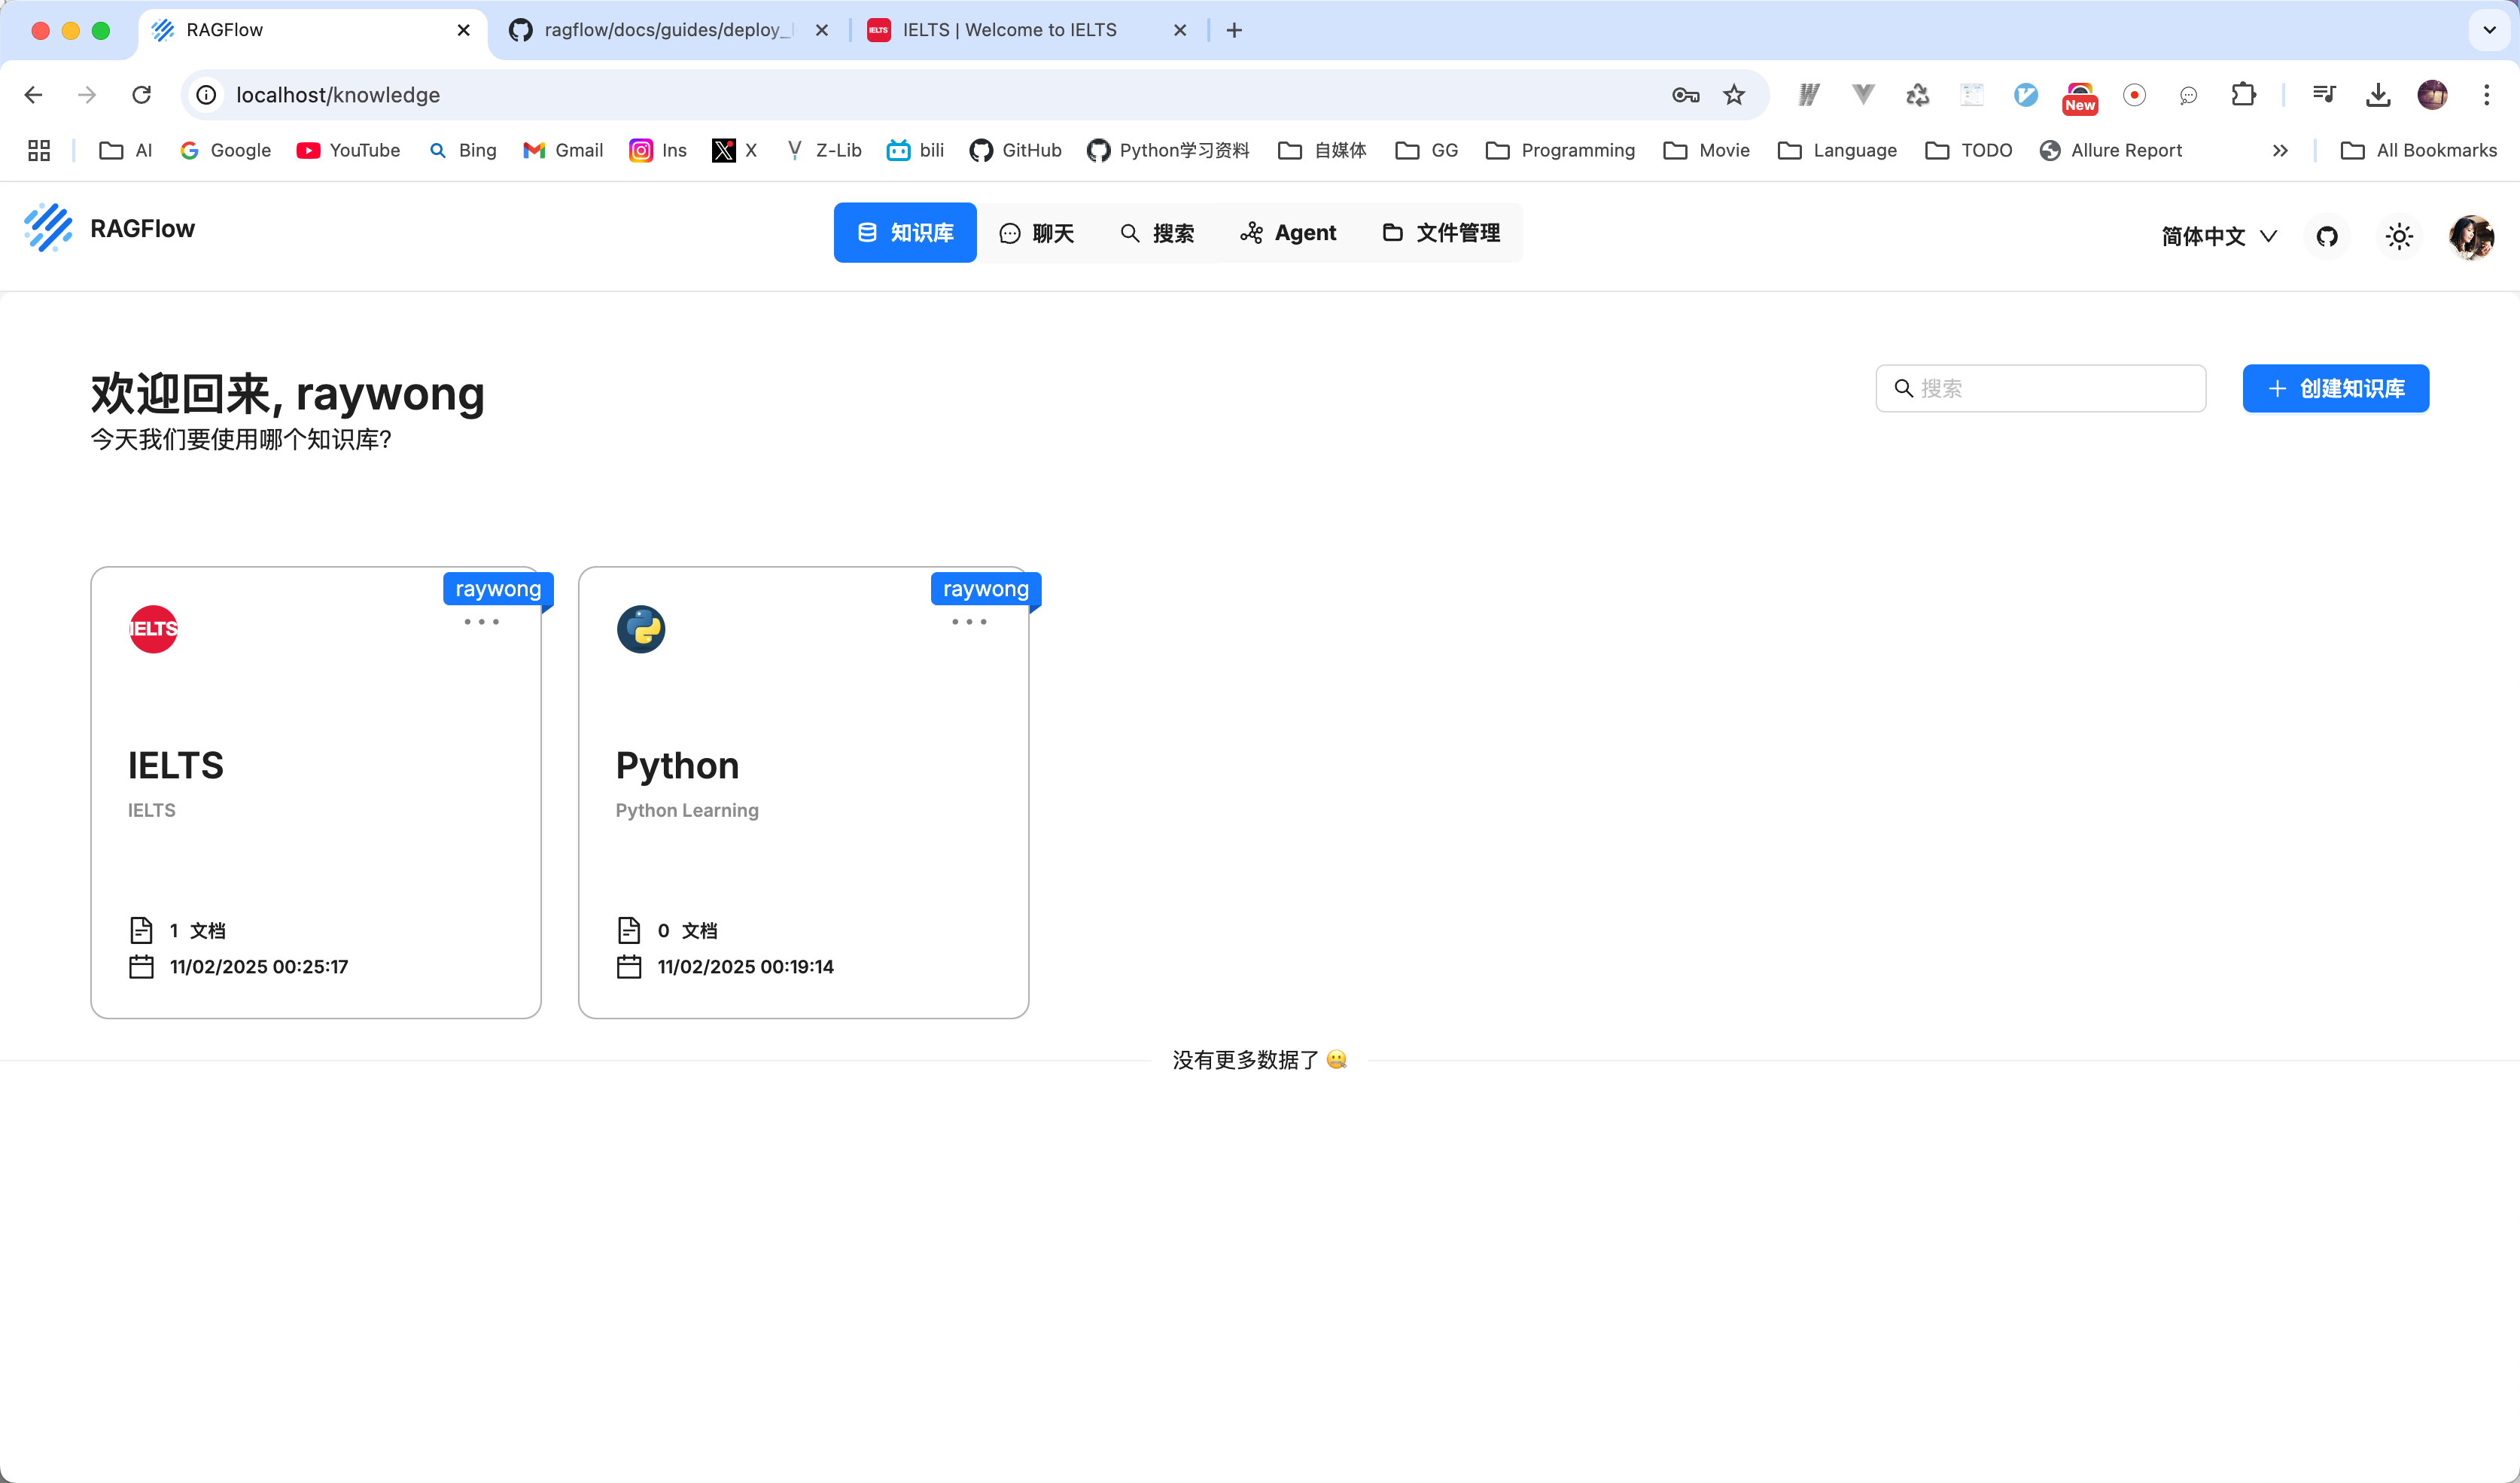Open IELTS card three-dot menu
Viewport: 2520px width, 1483px height.
pos(481,622)
